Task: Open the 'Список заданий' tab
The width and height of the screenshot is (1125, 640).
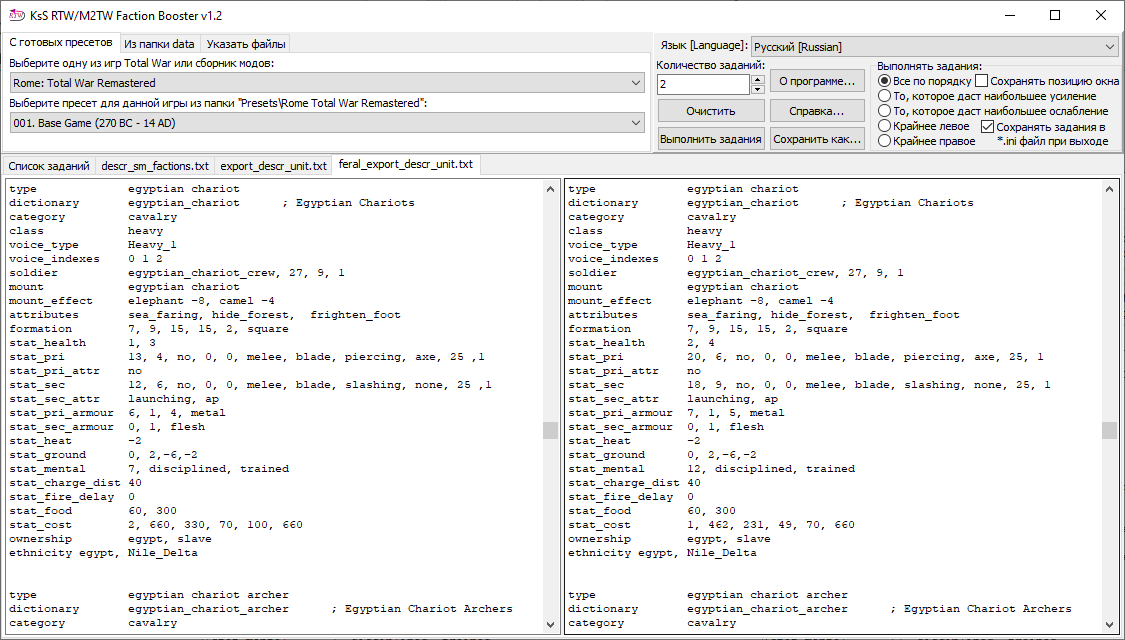Action: (48, 165)
